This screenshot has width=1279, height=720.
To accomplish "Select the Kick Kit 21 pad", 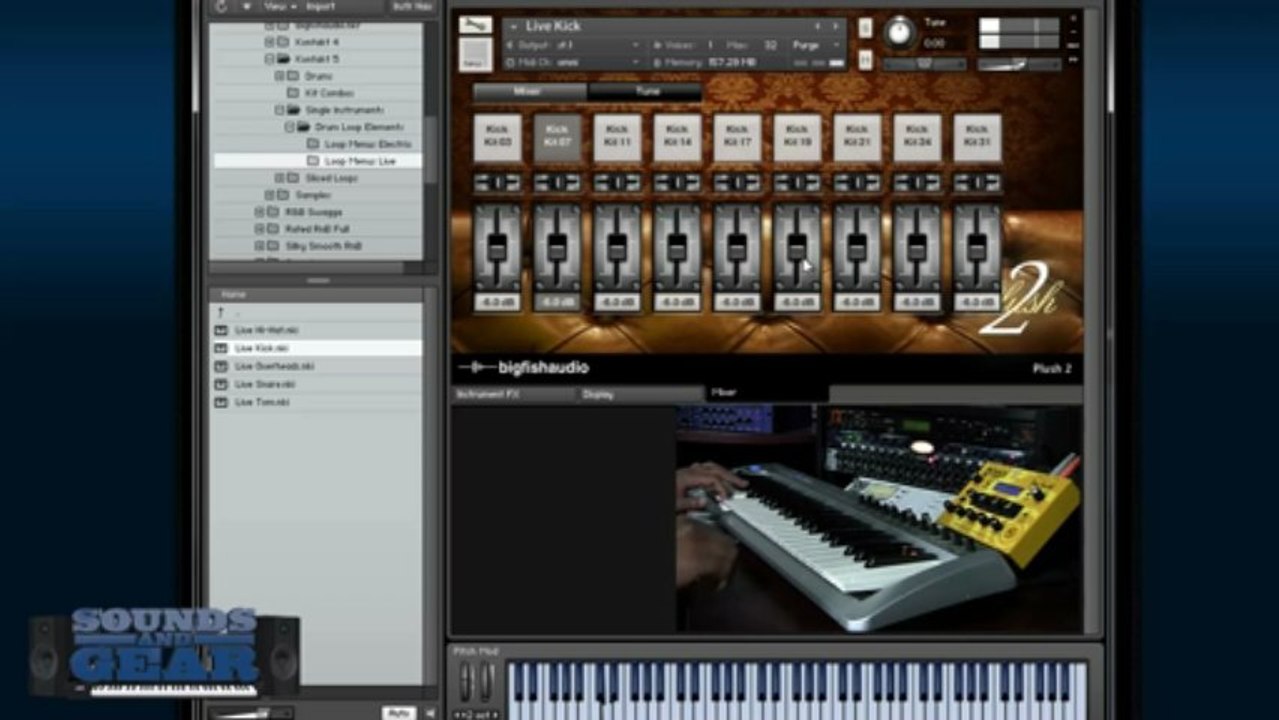I will tap(857, 137).
